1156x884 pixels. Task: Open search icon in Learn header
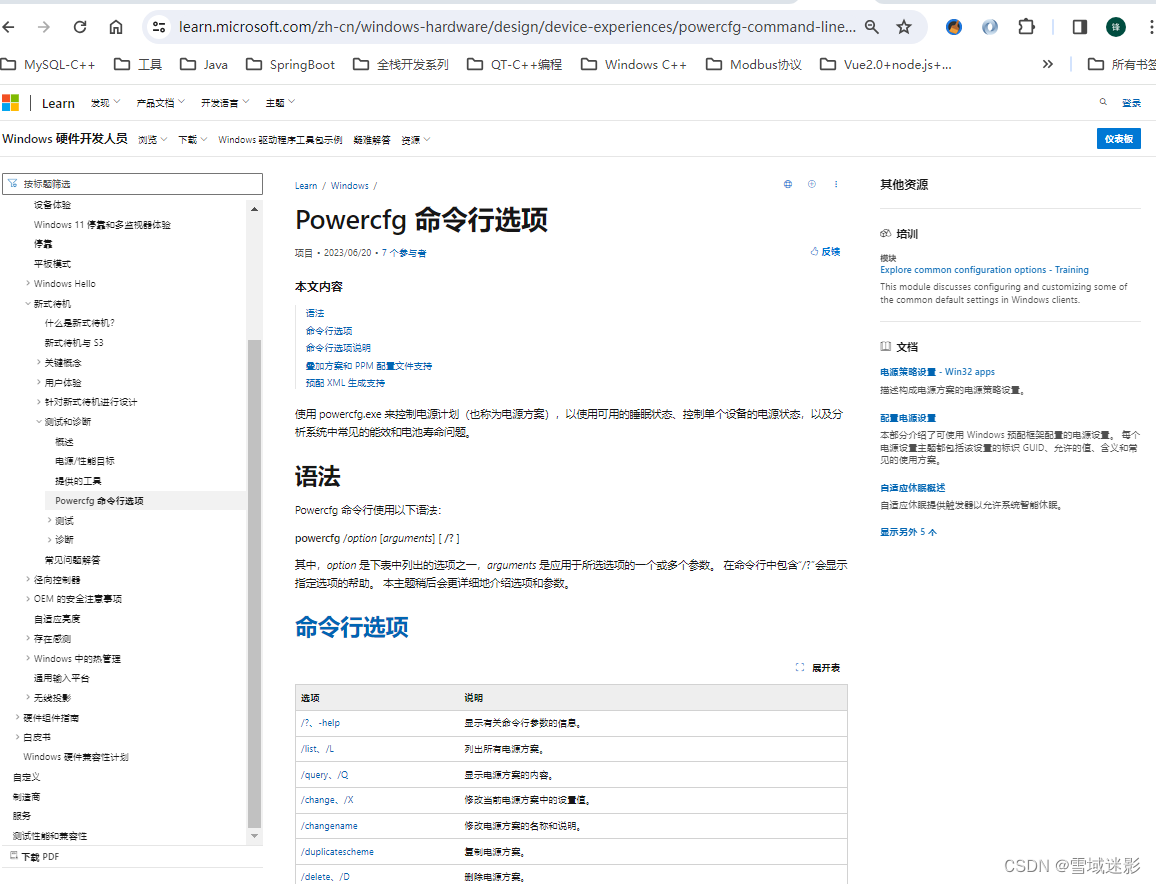tap(1103, 102)
